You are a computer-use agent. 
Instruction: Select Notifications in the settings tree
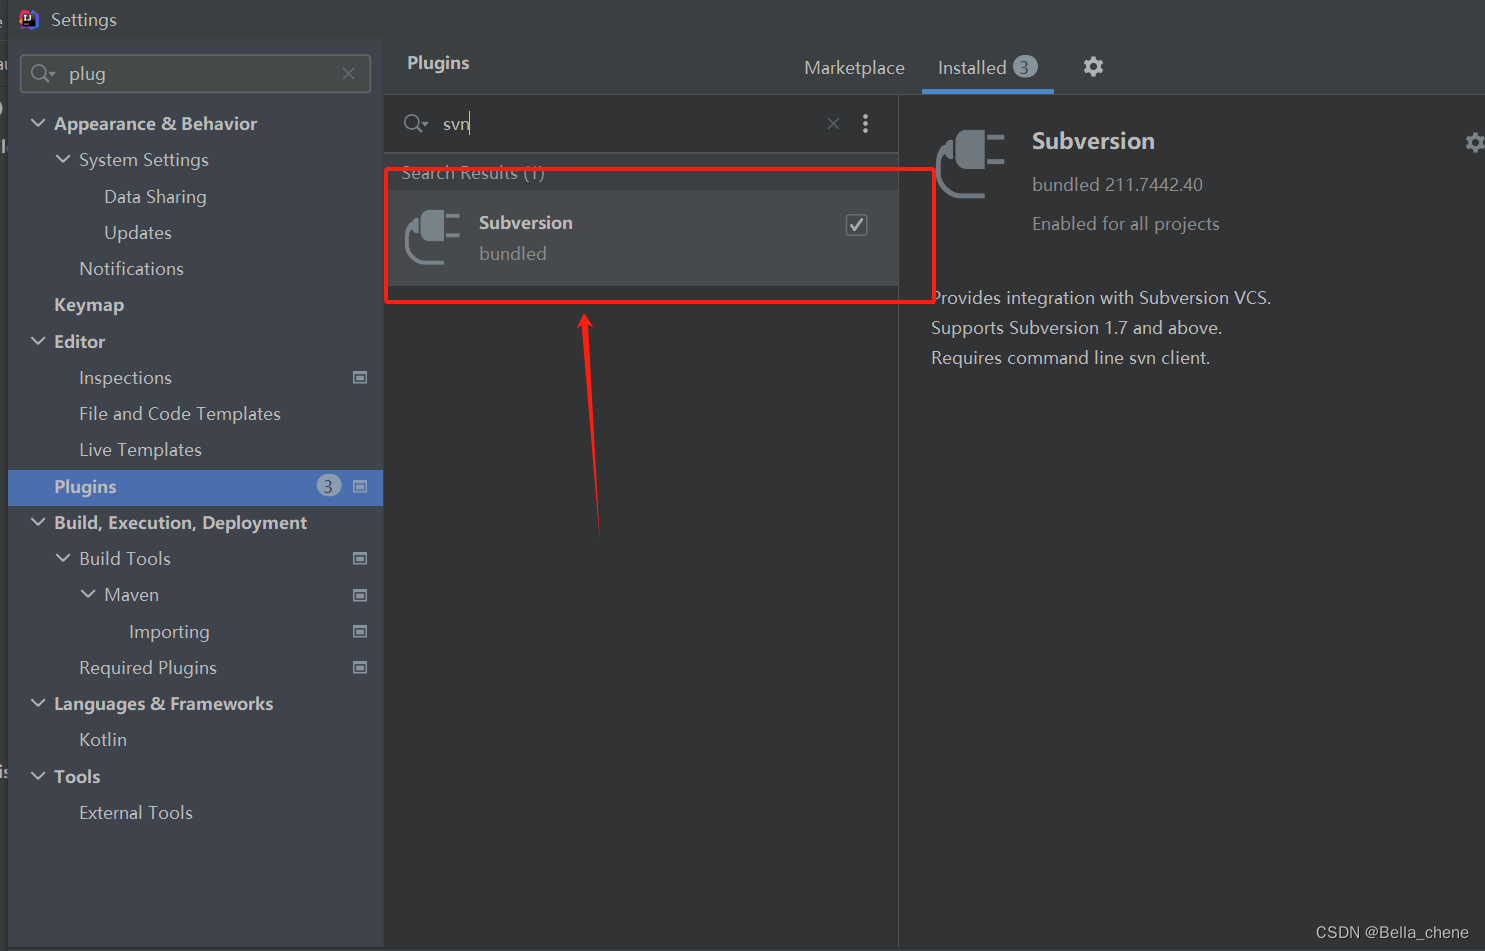click(131, 269)
